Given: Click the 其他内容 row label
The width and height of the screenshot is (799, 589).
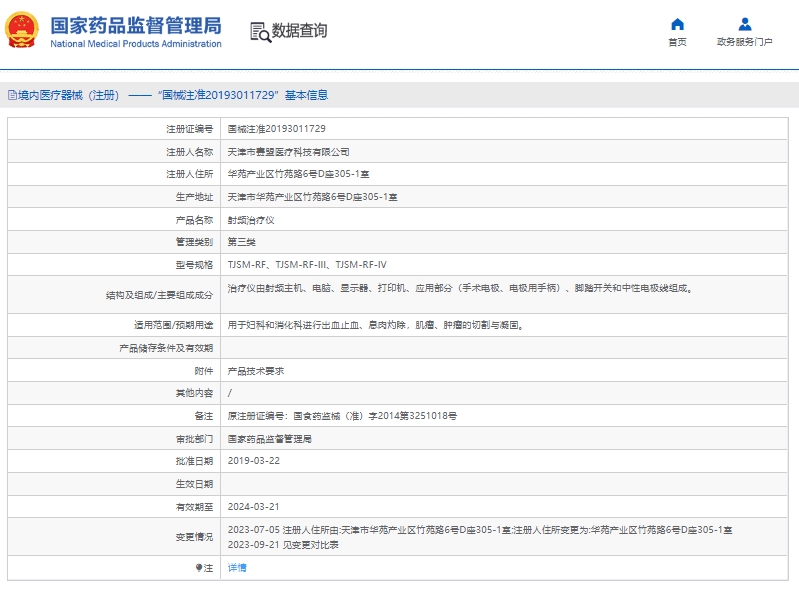Looking at the screenshot, I should point(194,393).
